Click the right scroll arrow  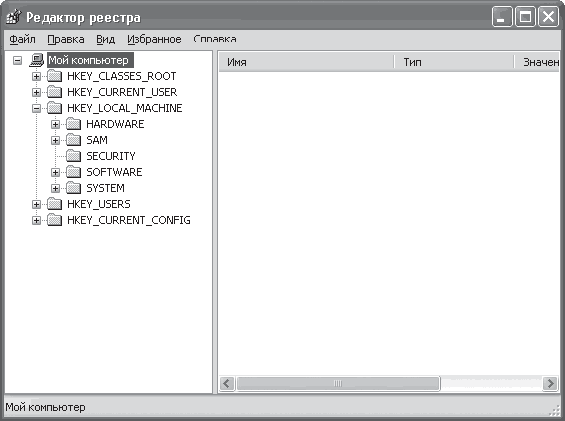550,383
